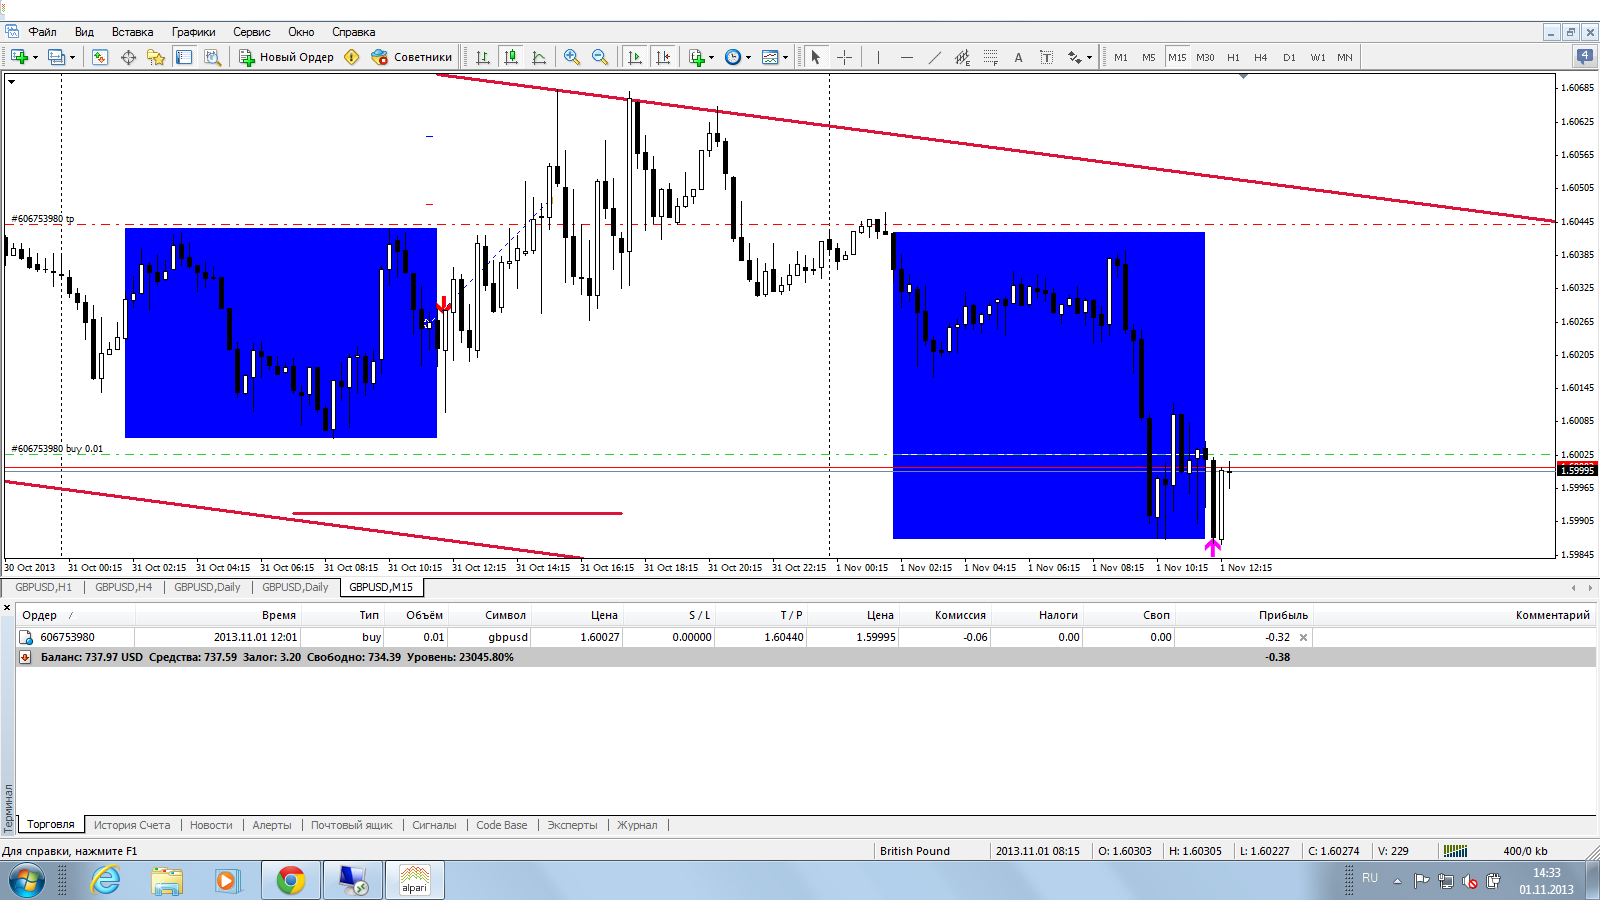This screenshot has width=1606, height=900.
Task: Switch chart to line chart mode
Action: [x=539, y=57]
